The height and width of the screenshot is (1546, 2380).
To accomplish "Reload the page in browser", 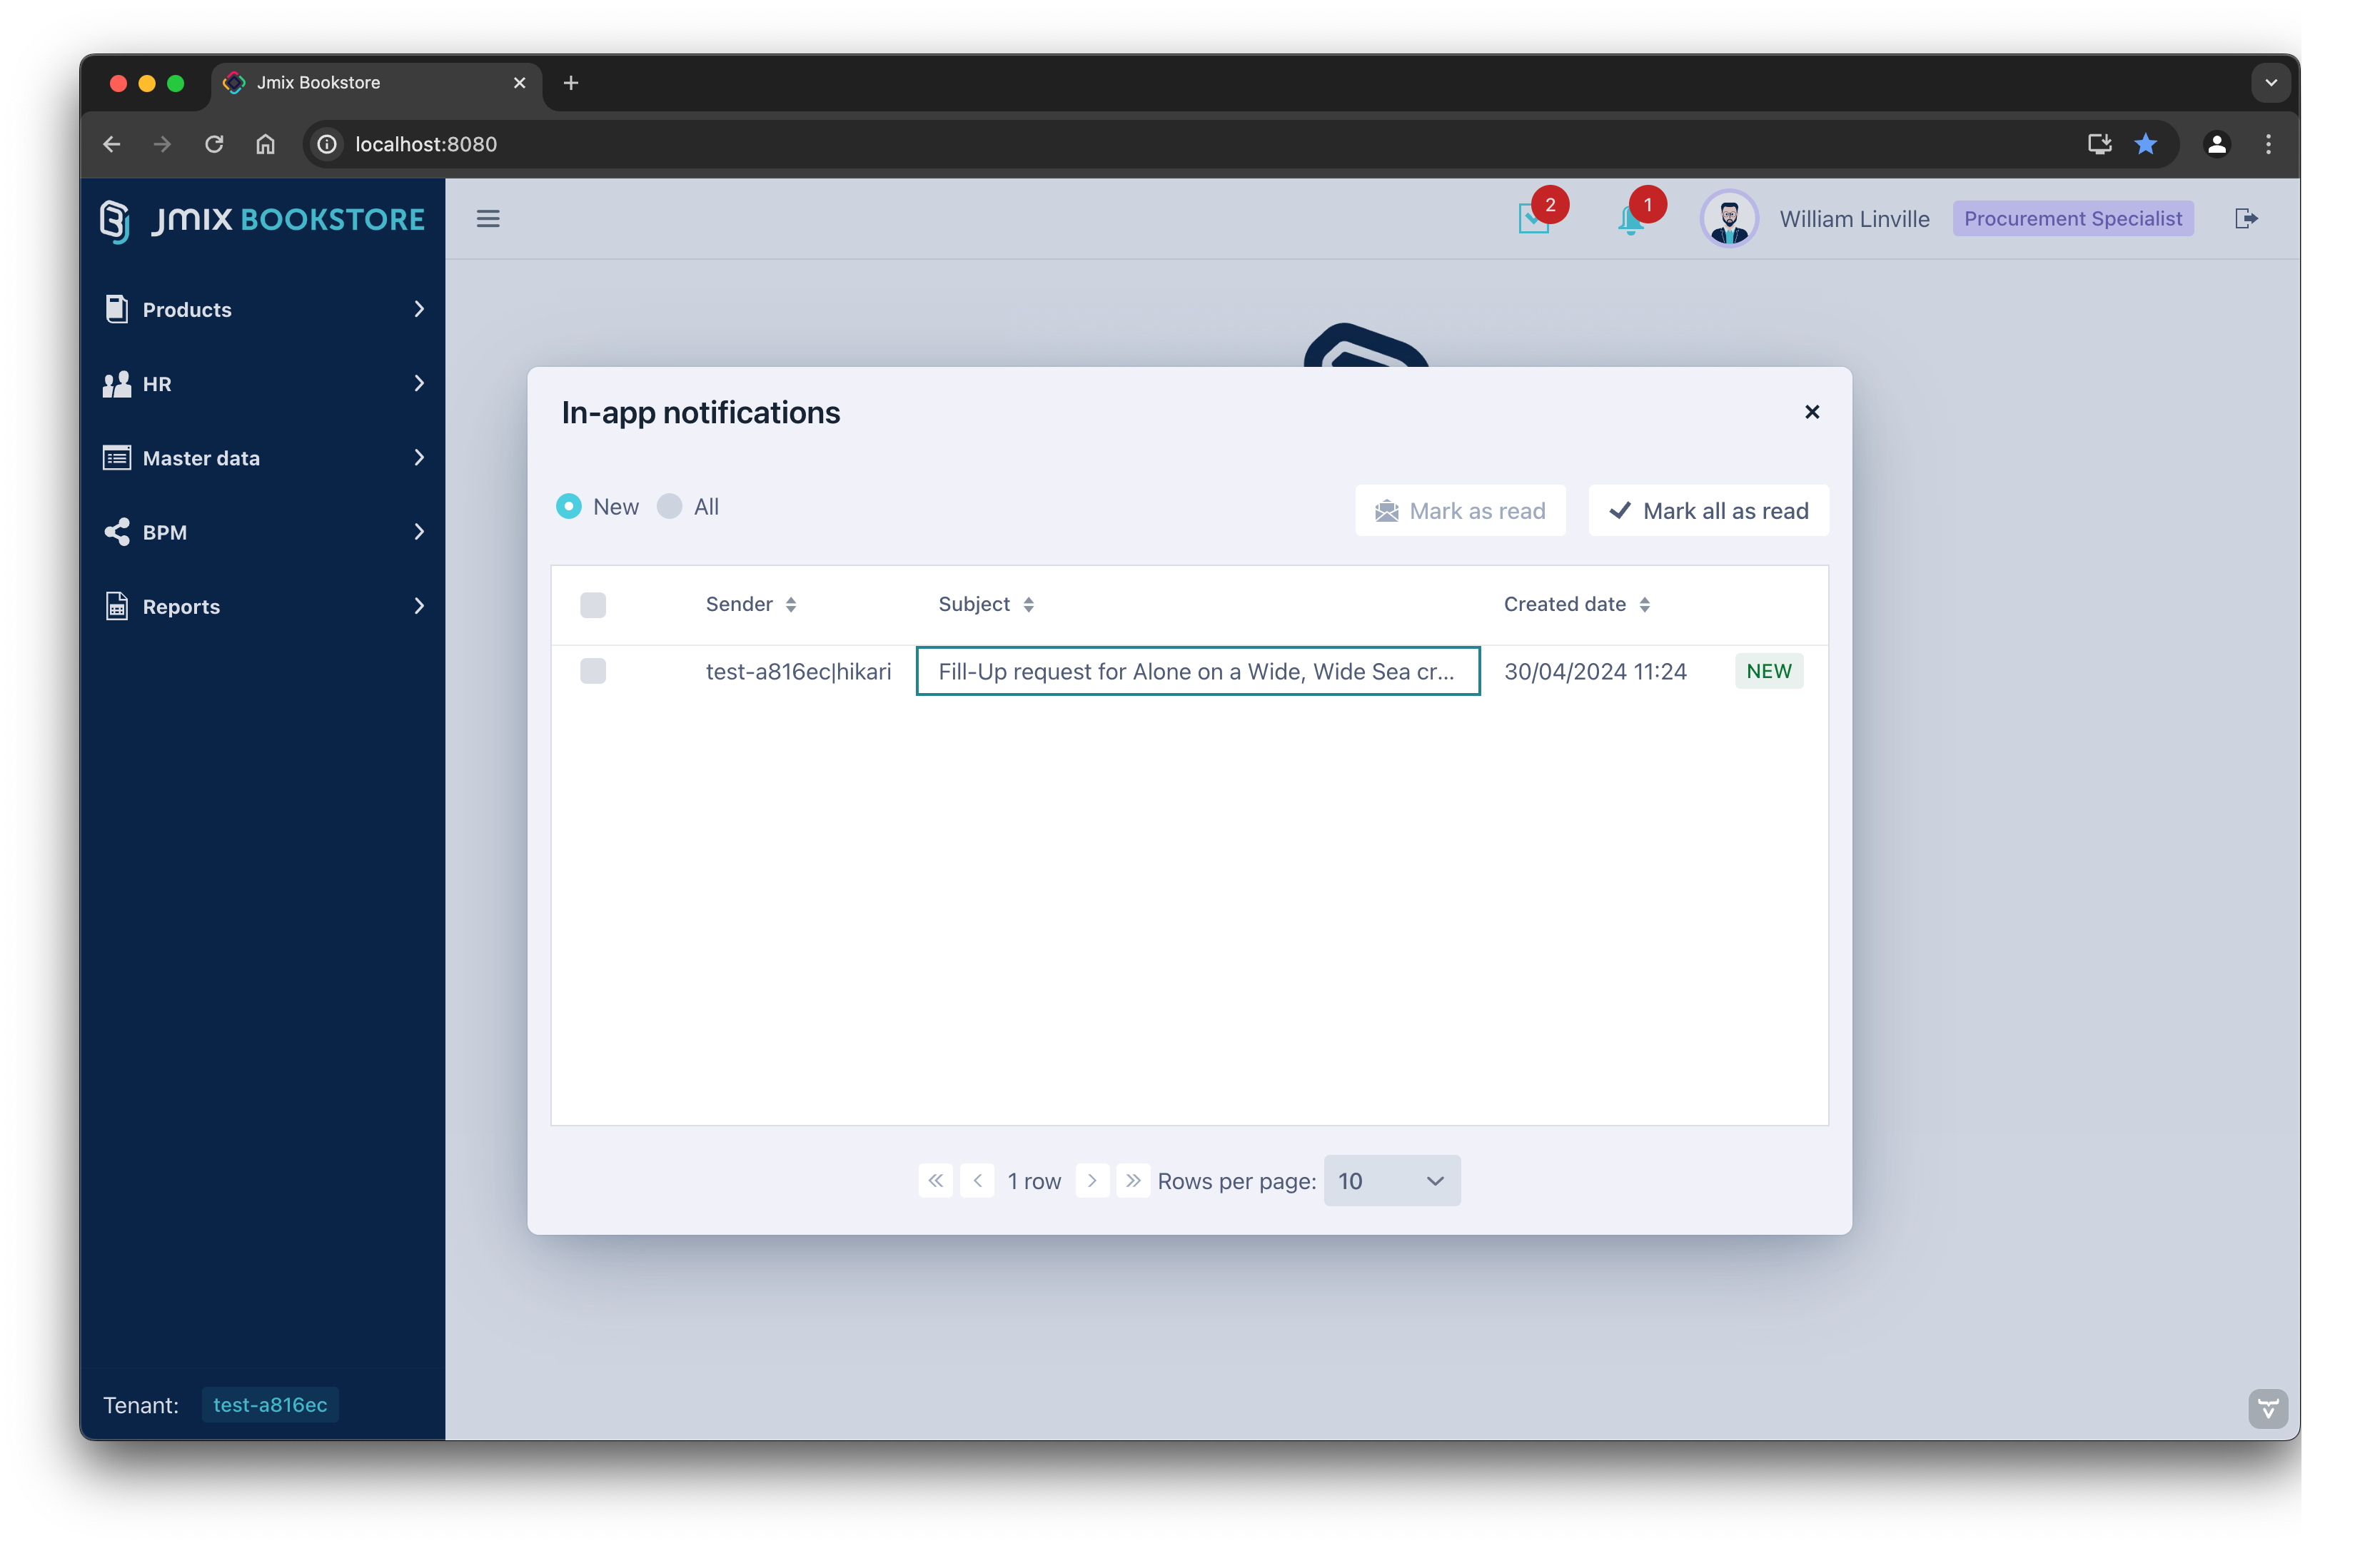I will click(x=214, y=144).
